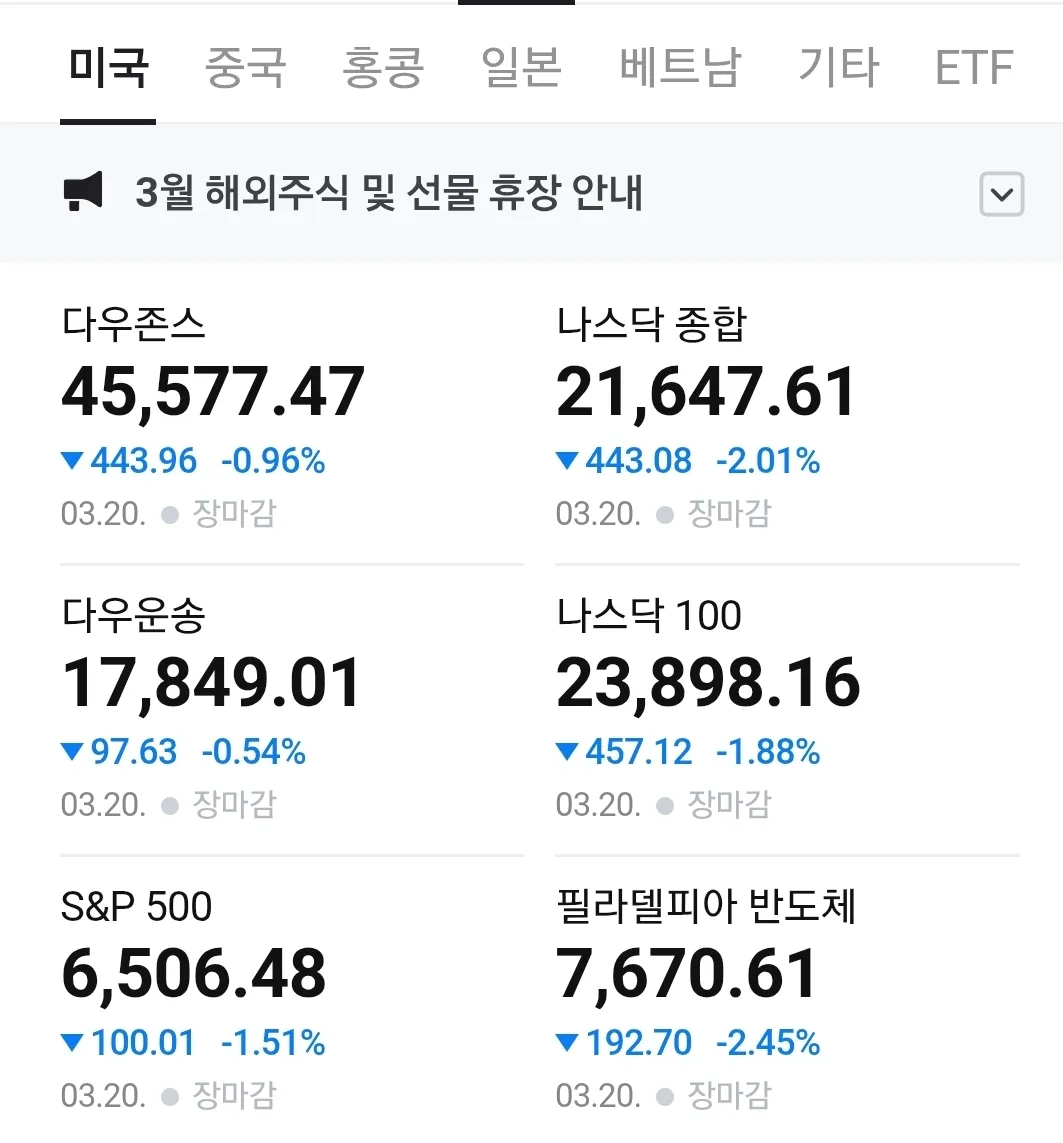Select the 미국 tab
Screen dimensions: 1063x1143
tap(108, 68)
